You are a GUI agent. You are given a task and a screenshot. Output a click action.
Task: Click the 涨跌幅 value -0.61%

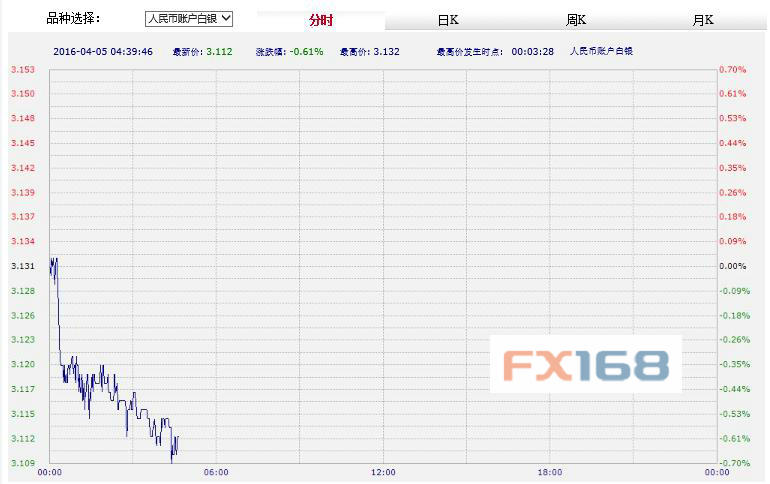[x=307, y=51]
